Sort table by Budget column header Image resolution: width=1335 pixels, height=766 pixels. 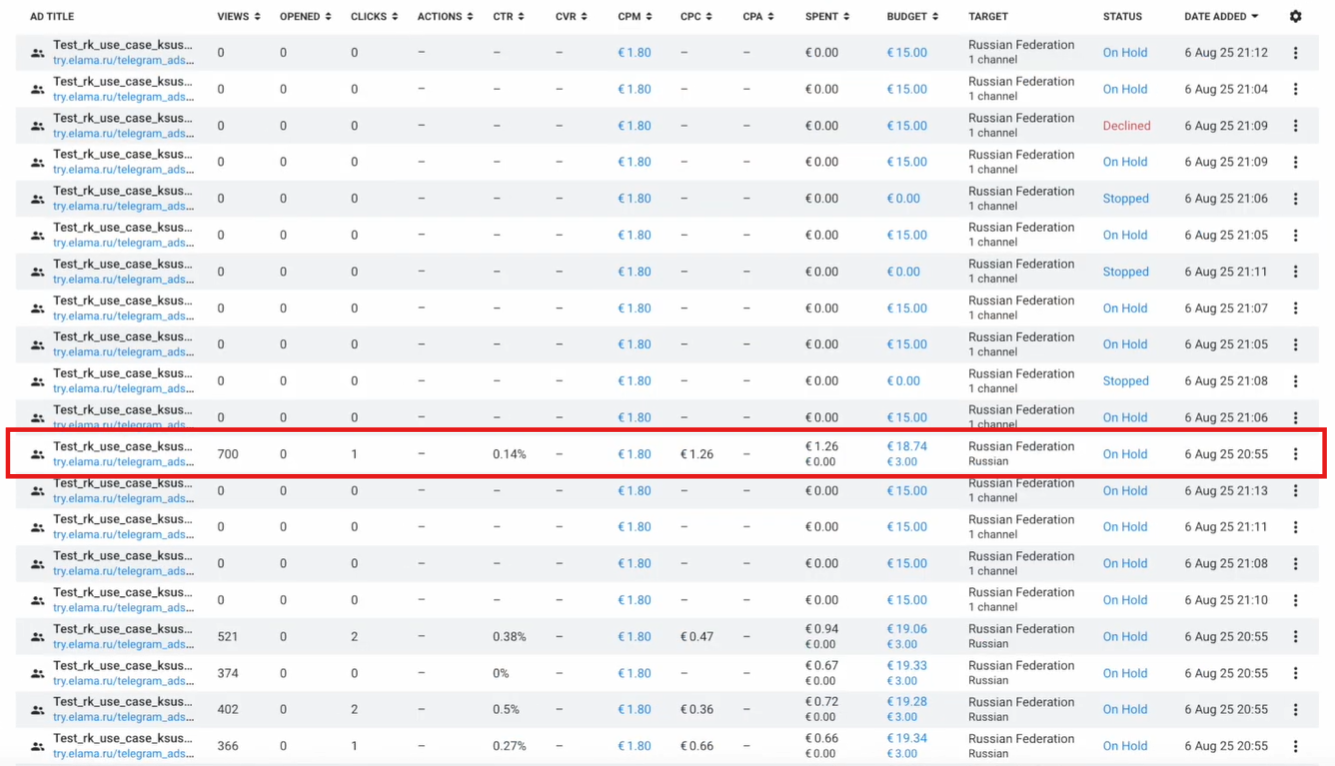coord(911,17)
